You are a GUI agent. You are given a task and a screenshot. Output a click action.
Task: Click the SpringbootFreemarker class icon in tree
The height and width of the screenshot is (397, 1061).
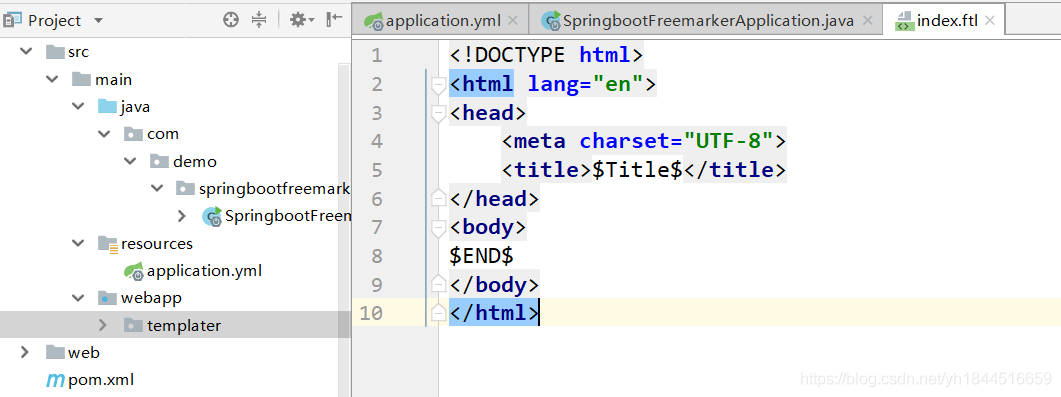pyautogui.click(x=212, y=216)
